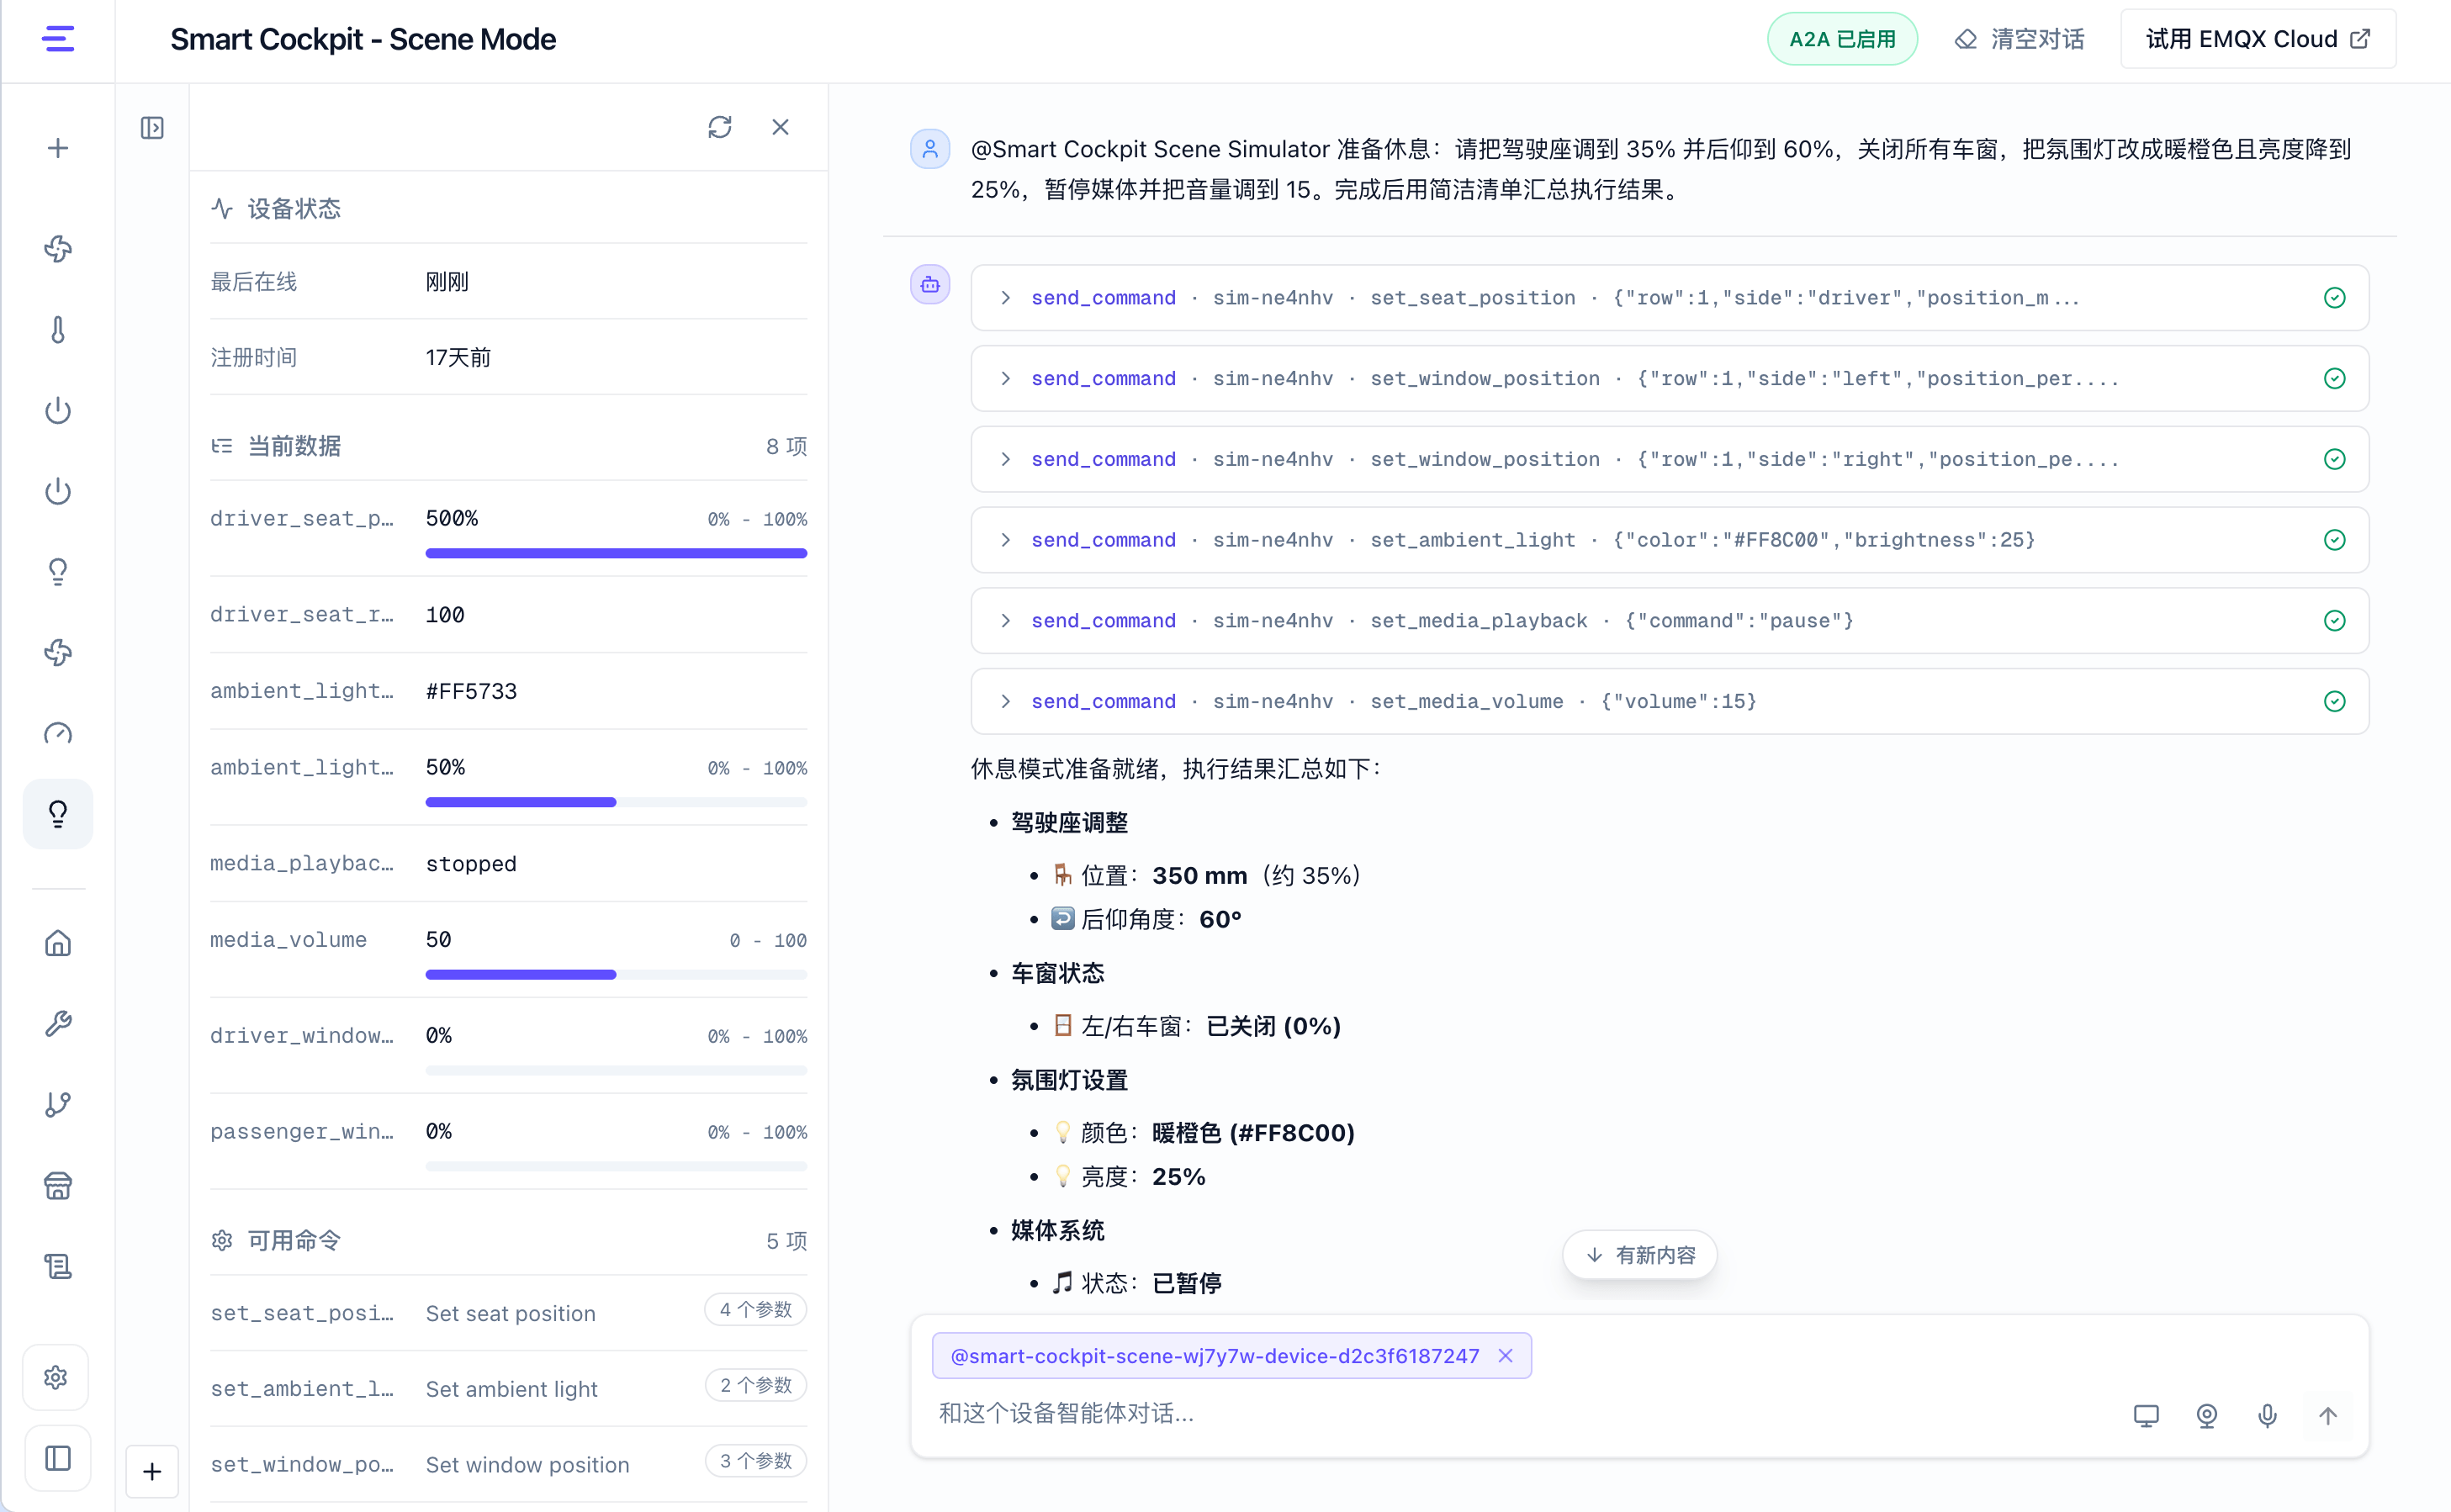Open the wrench tools icon
2451x1512 pixels.
click(x=58, y=1023)
